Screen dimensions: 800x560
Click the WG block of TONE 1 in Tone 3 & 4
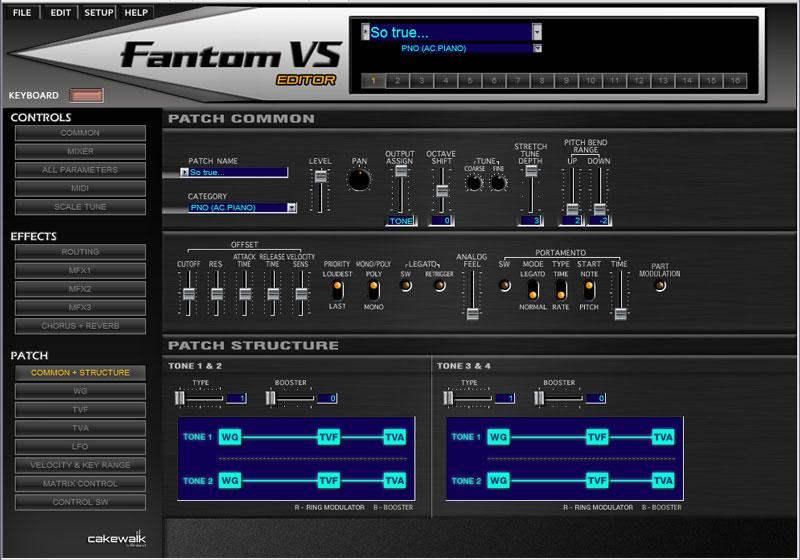point(498,437)
